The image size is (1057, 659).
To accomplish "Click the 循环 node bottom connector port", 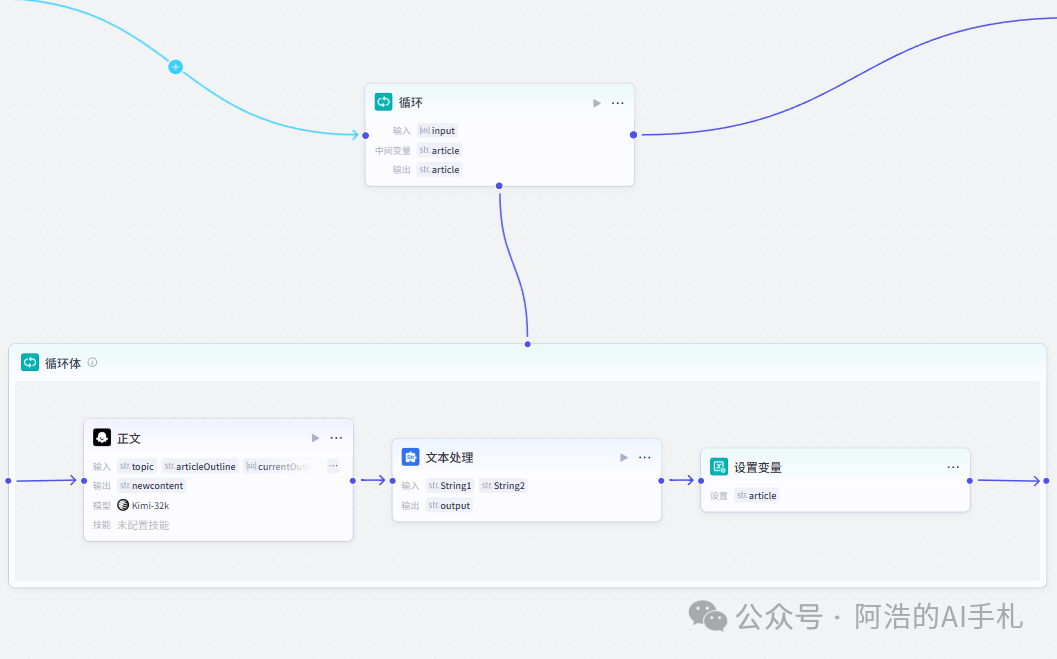I will tap(499, 186).
